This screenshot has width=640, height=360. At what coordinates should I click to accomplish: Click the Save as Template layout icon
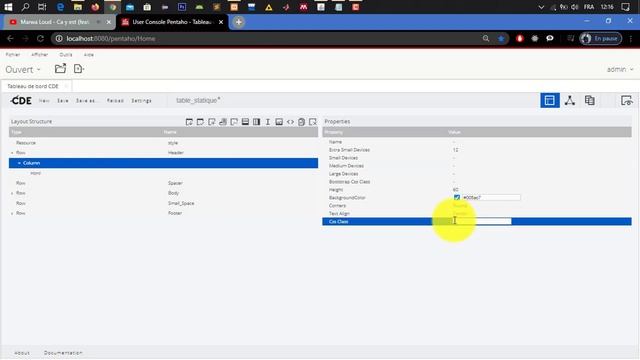point(189,122)
